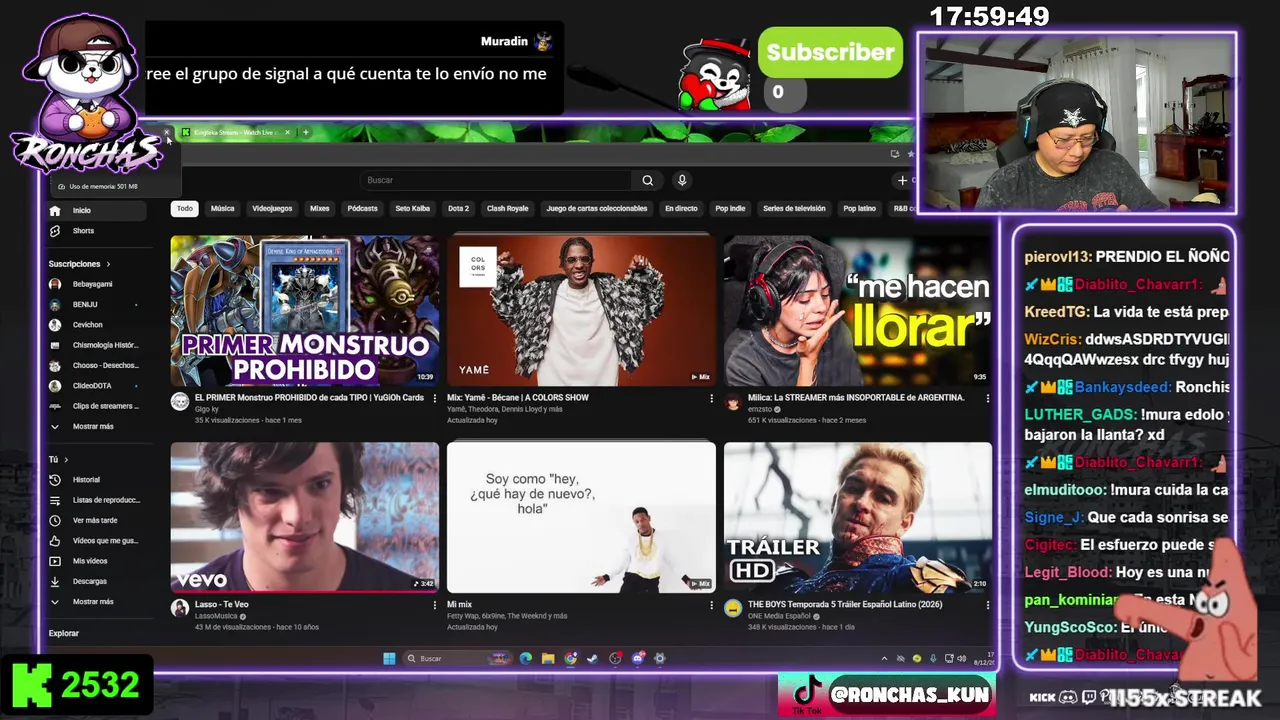Open the new tab plus button in browser
The image size is (1280, 720).
coord(305,132)
